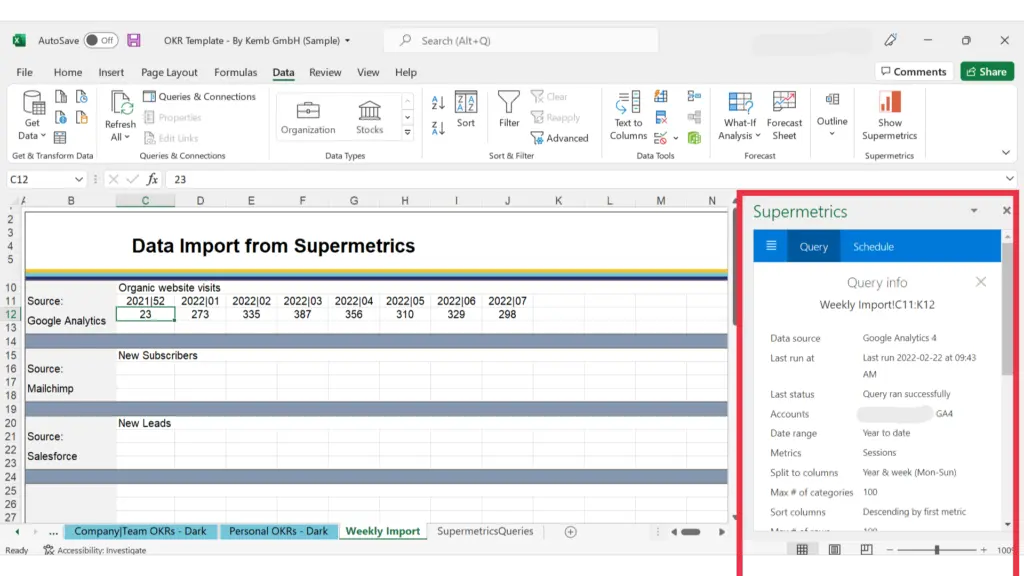The width and height of the screenshot is (1024, 576).
Task: Expand the Outline group
Action: tap(832, 115)
